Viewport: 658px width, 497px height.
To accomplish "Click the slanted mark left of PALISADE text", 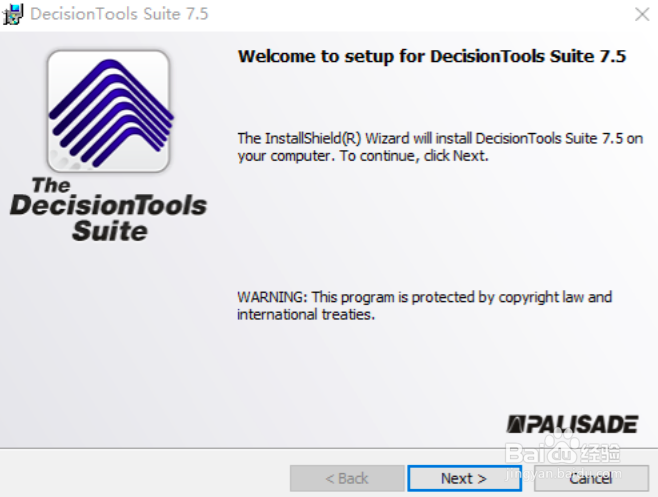I will coord(516,424).
